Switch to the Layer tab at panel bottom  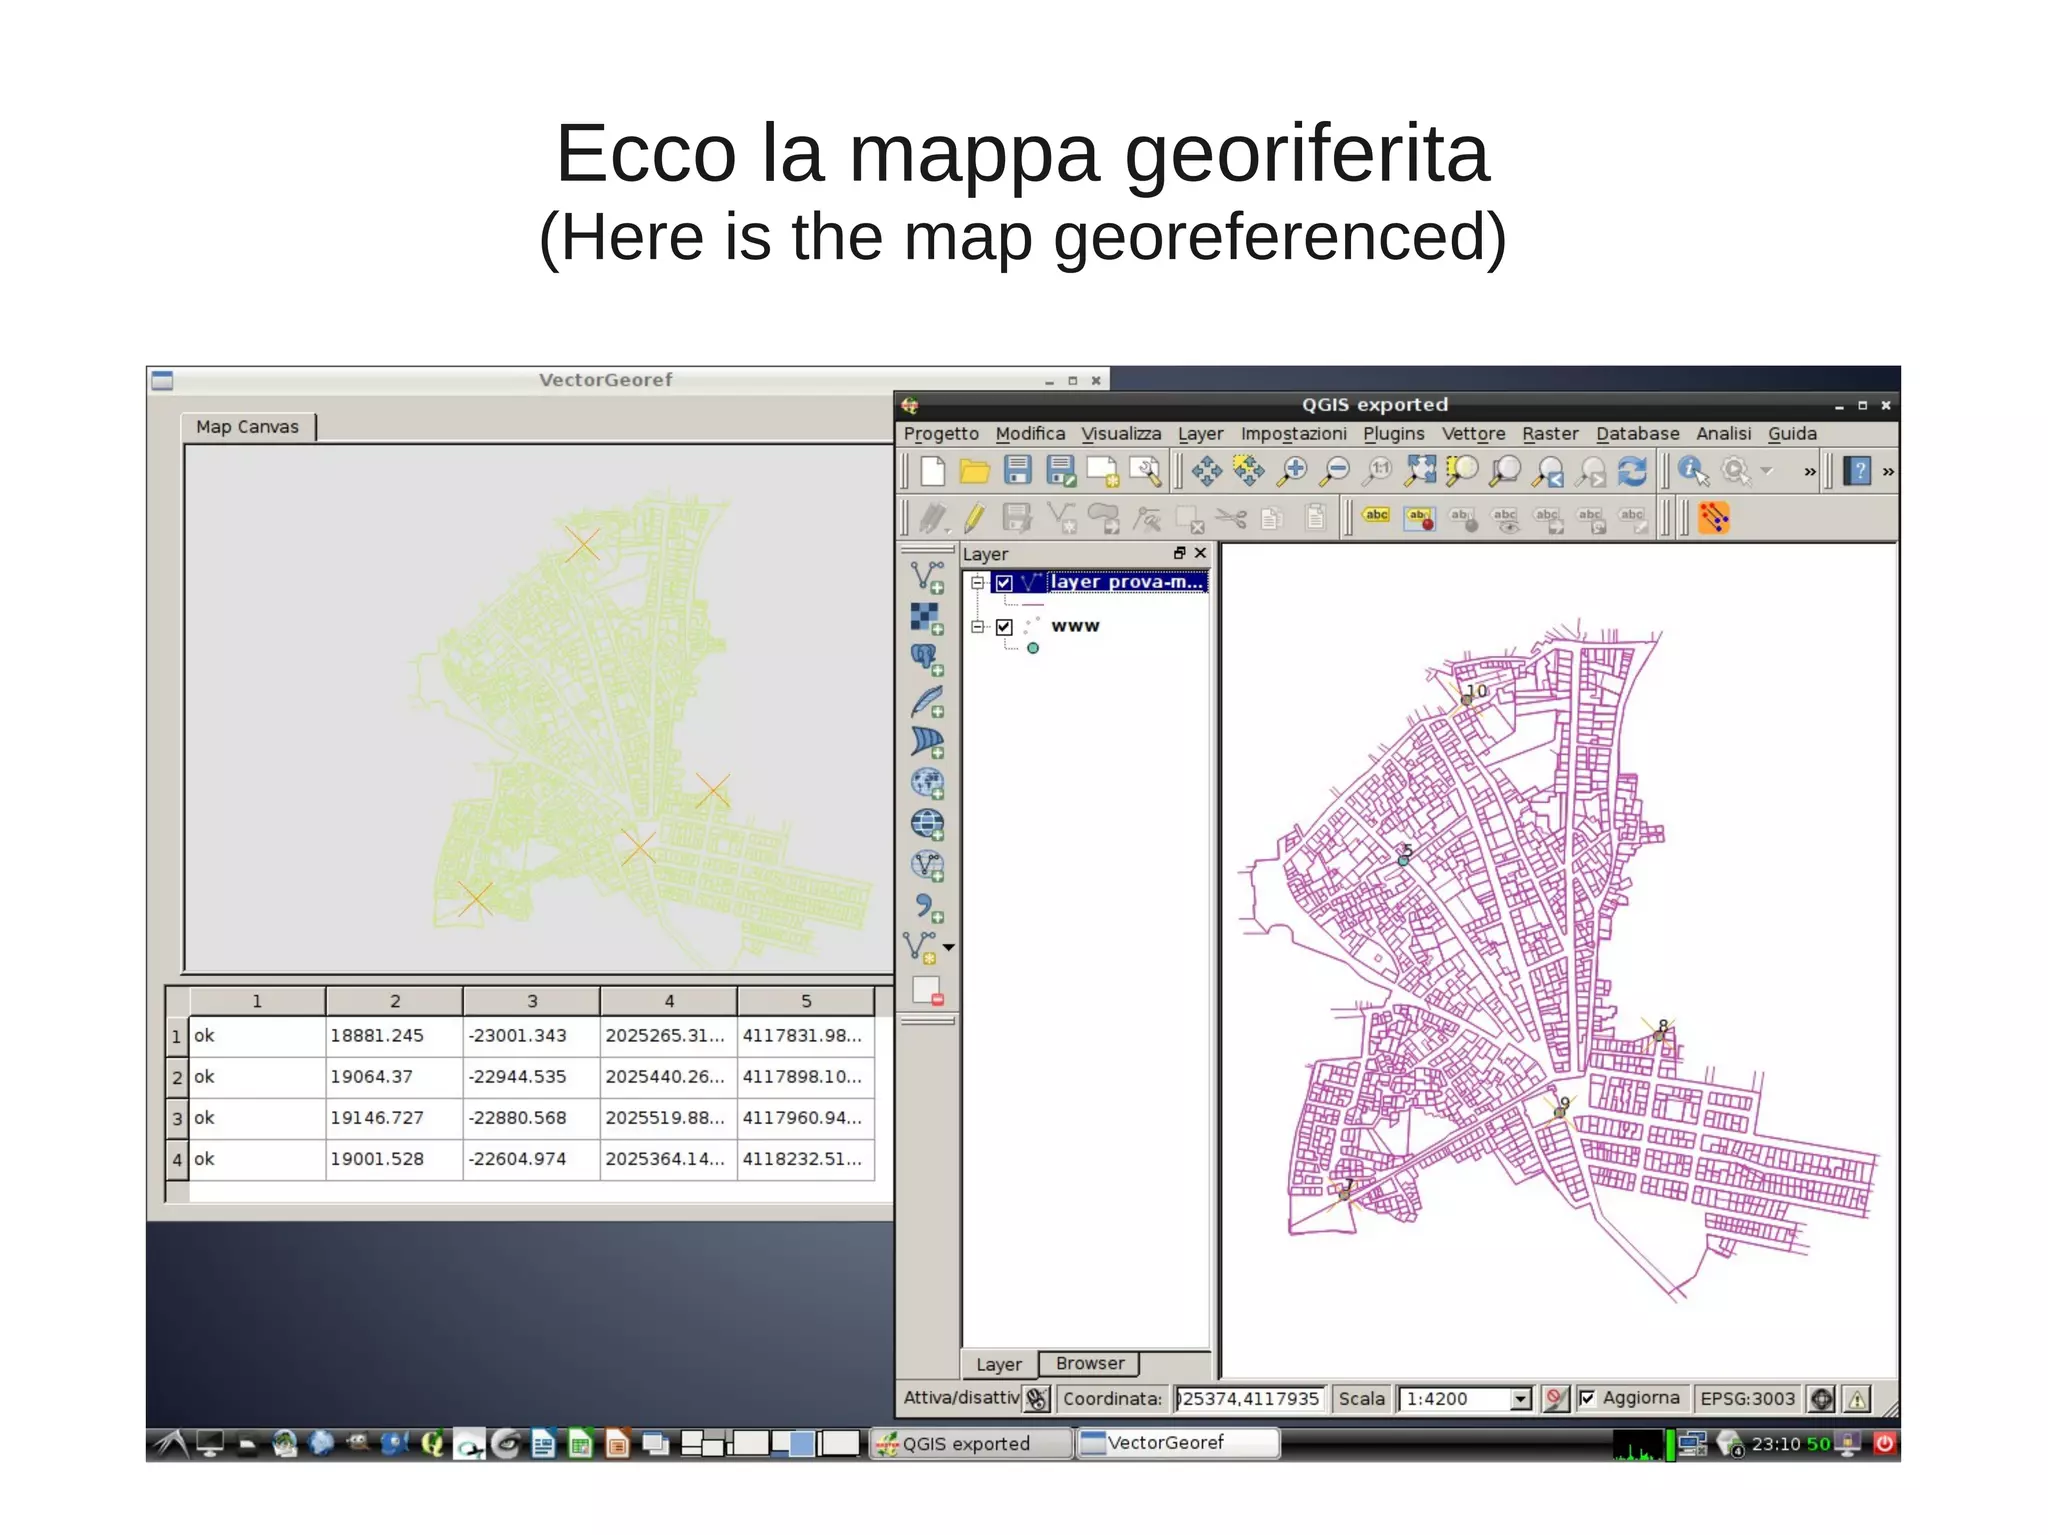tap(999, 1364)
